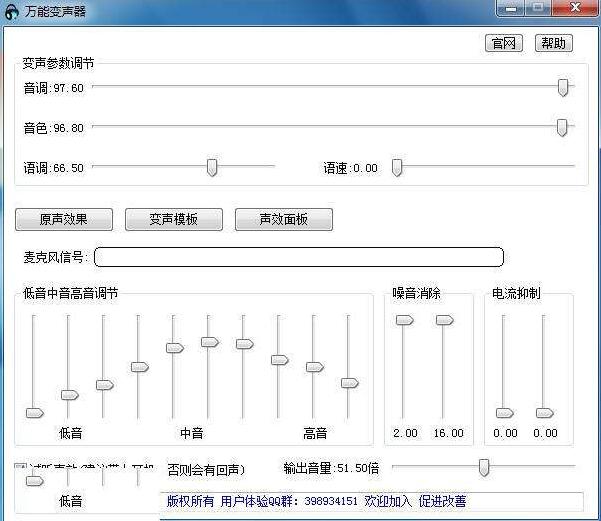The height and width of the screenshot is (521, 601).
Task: Click the first equalizer band slider handle
Action: tap(35, 413)
